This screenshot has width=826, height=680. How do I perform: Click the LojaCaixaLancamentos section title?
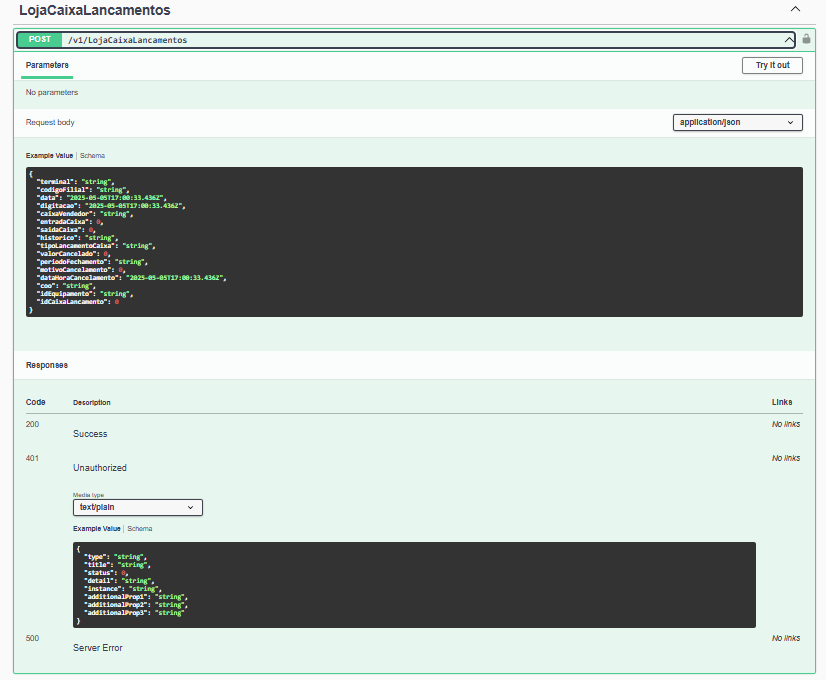[94, 10]
